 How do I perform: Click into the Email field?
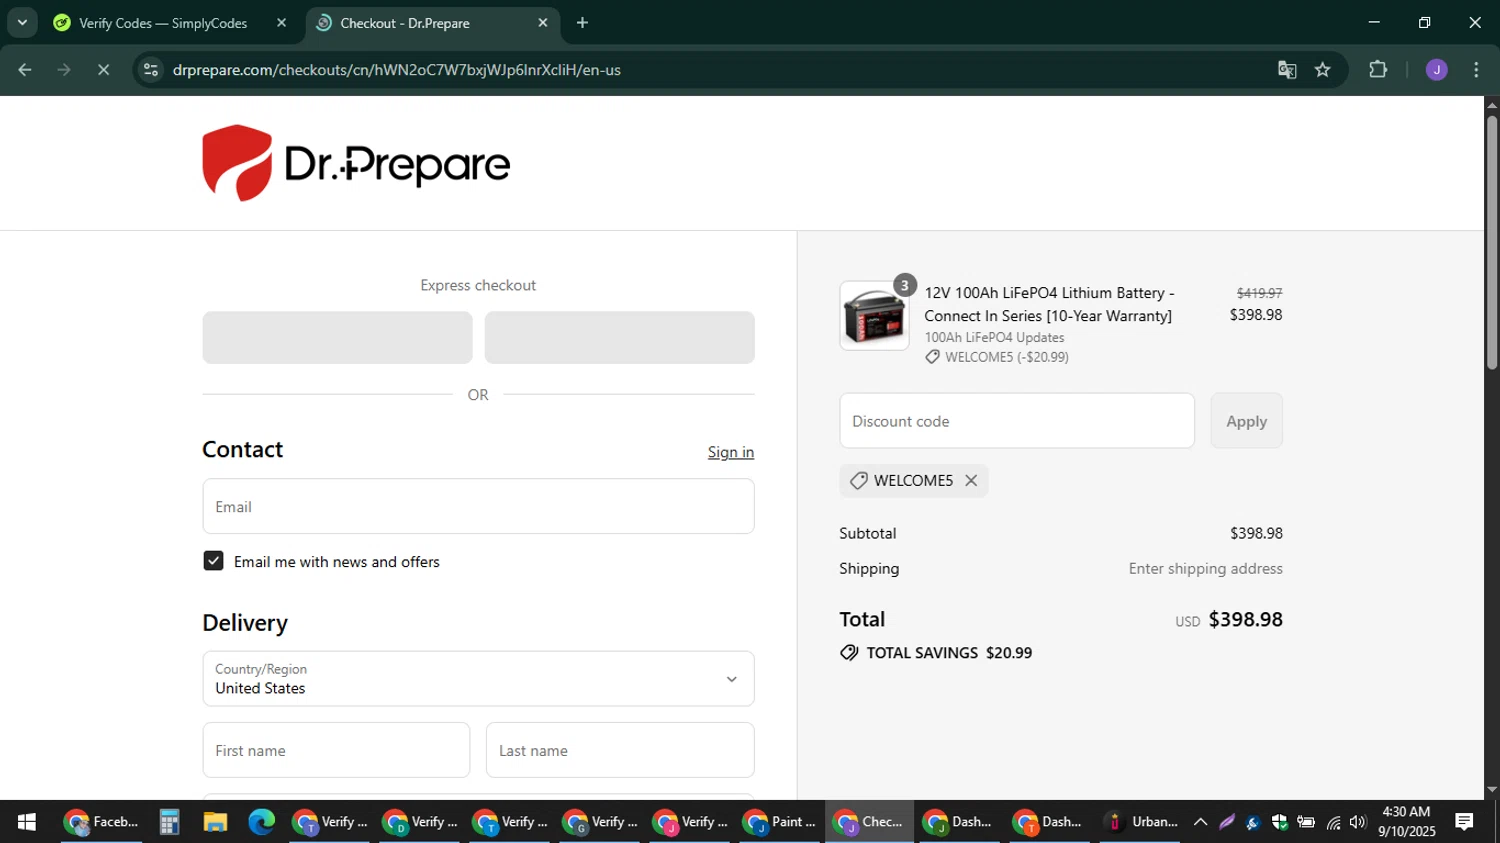[x=478, y=506]
